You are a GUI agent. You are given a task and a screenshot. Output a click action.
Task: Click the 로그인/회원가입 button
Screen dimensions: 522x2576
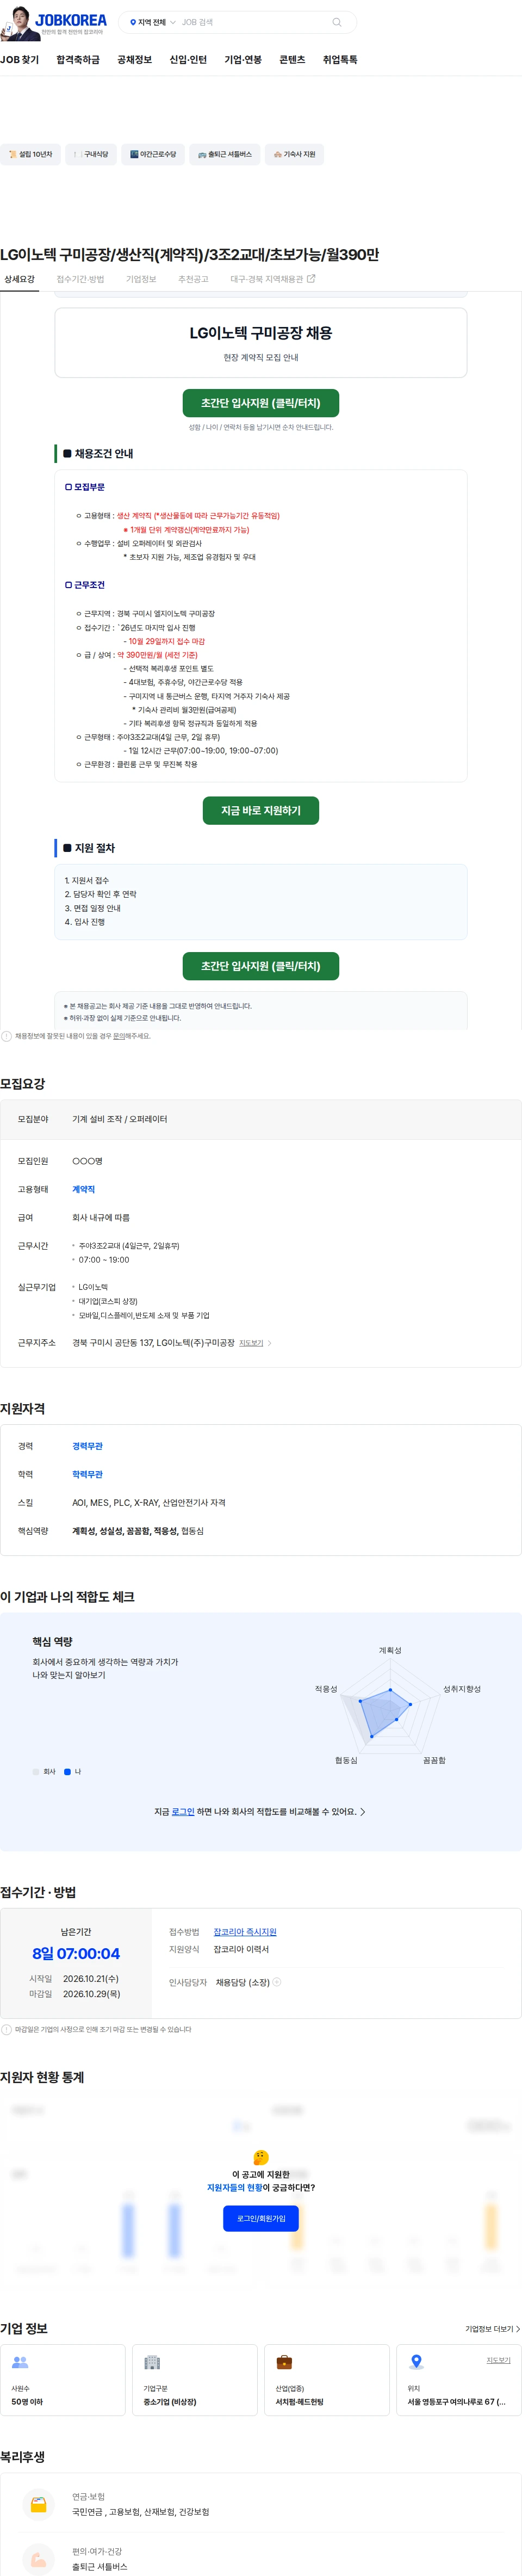260,2218
